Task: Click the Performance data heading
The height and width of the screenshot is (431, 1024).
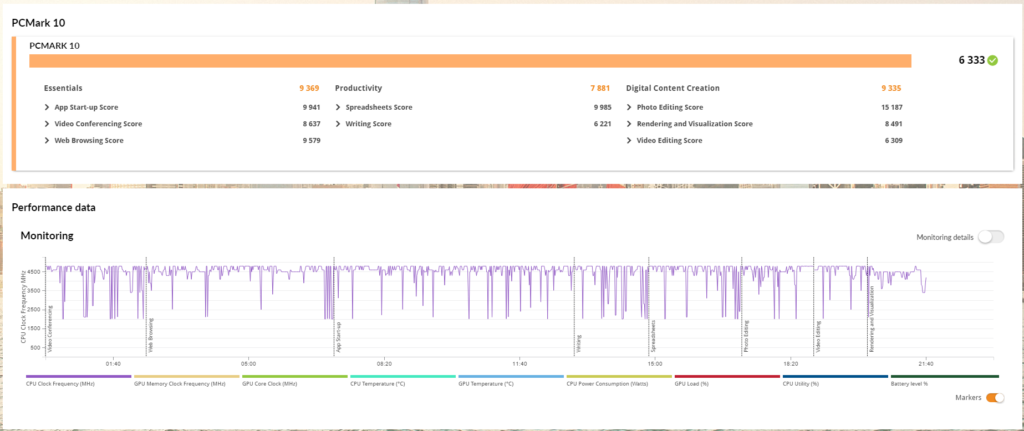Action: click(x=54, y=208)
